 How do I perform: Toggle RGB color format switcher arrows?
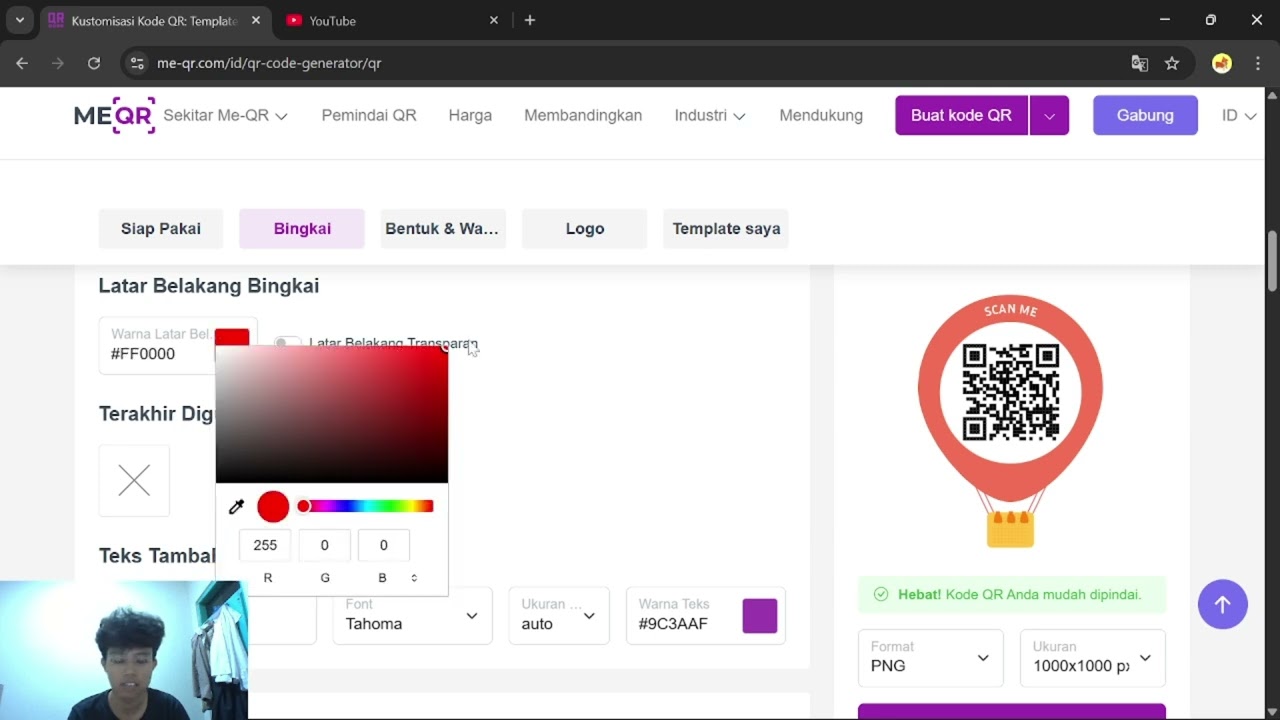(x=414, y=578)
